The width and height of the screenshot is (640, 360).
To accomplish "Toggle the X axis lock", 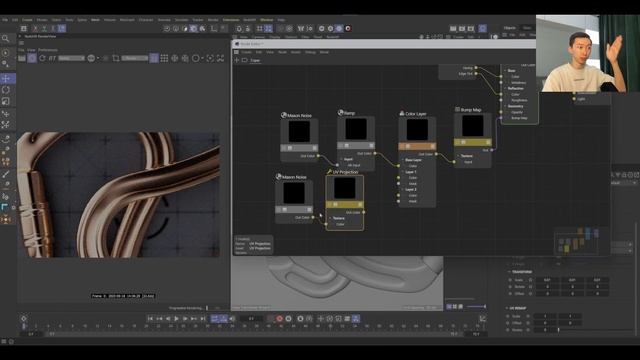I will 36,29.
